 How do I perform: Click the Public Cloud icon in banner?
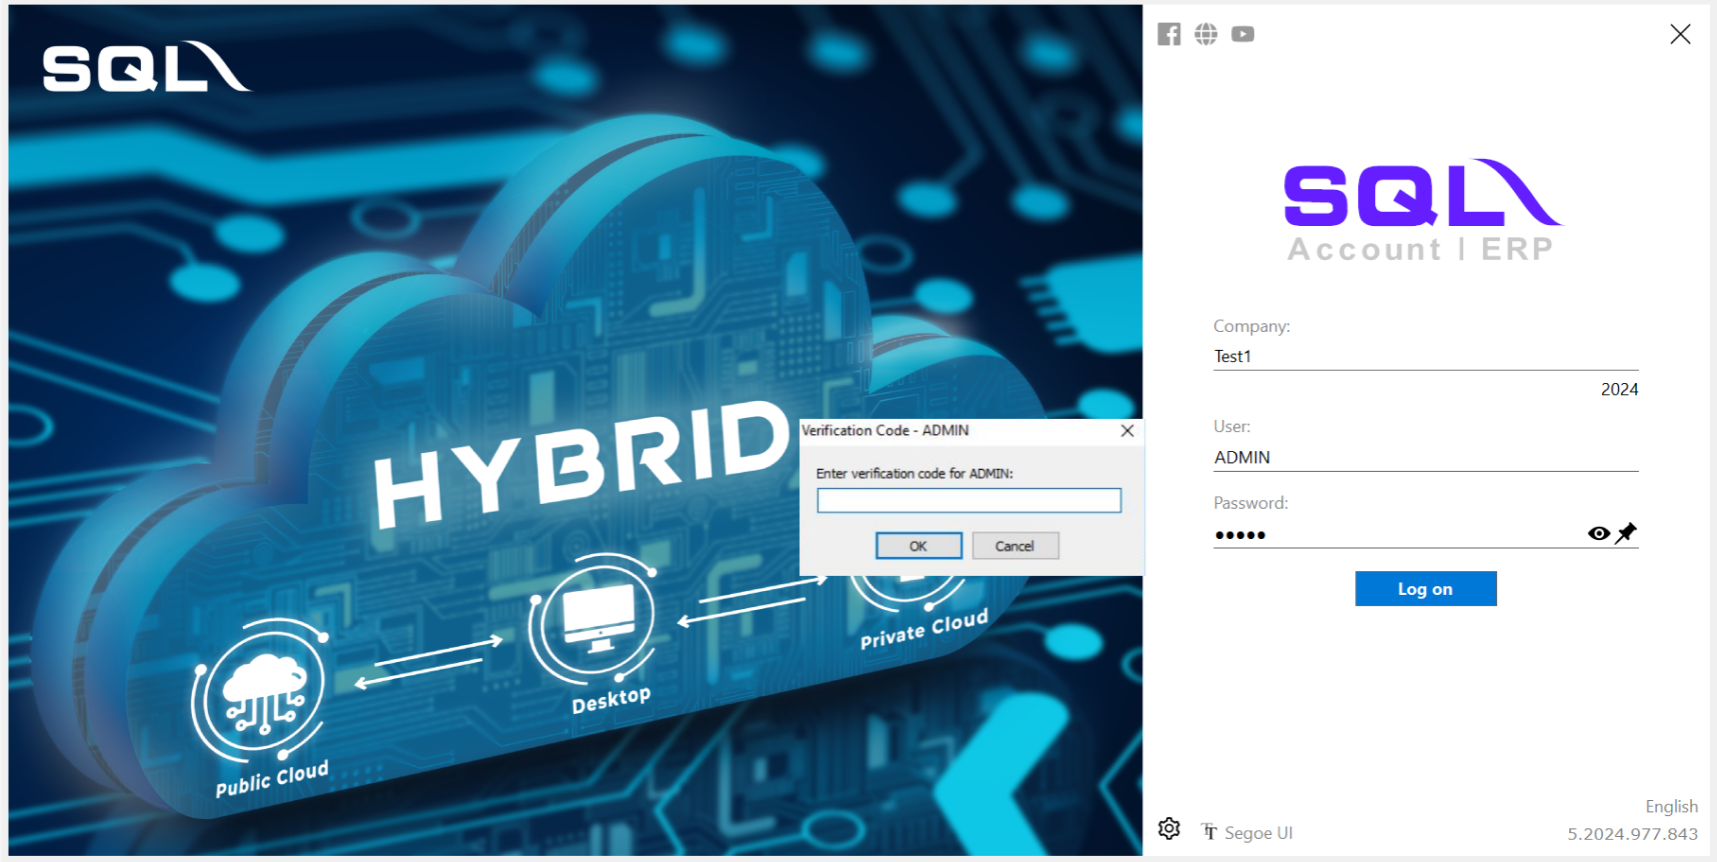point(262,690)
